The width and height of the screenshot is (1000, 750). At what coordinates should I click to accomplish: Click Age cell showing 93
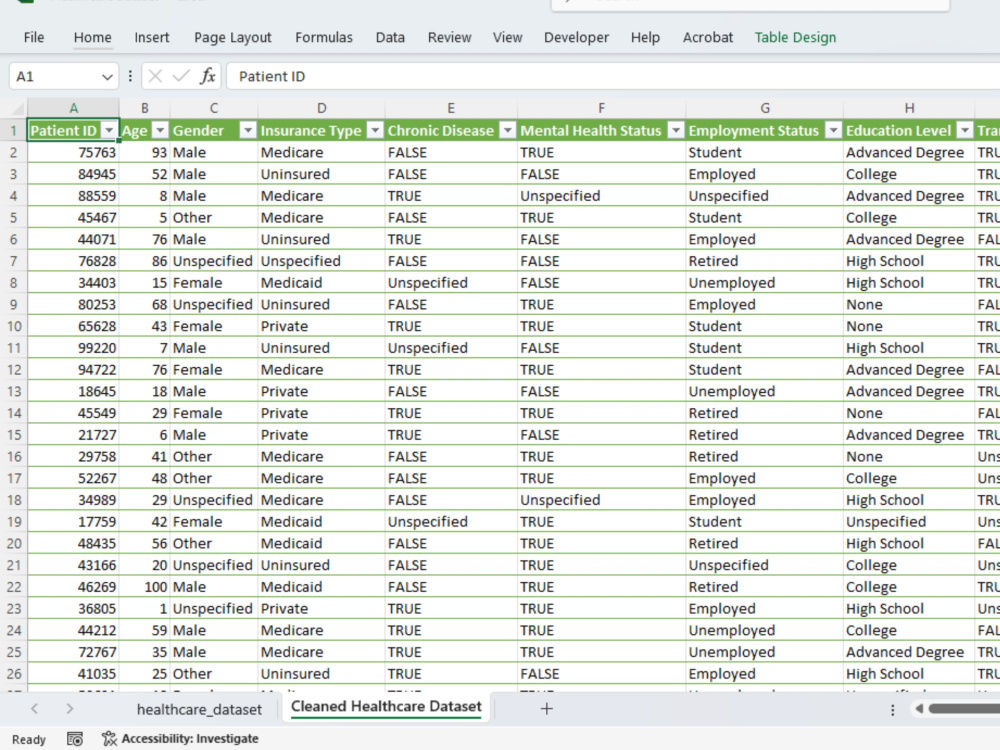[x=145, y=152]
